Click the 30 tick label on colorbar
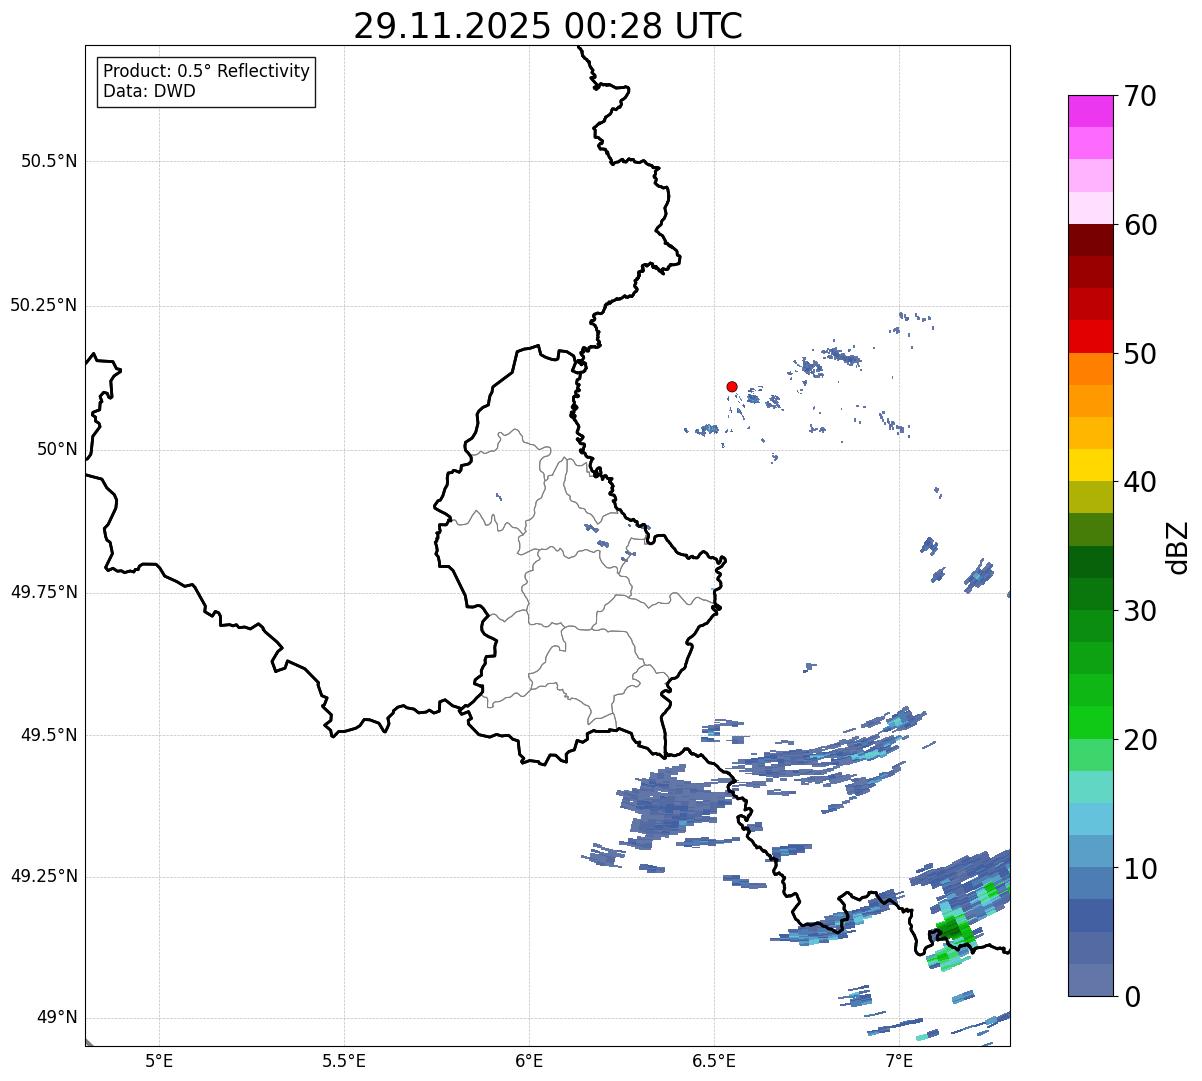Image resolution: width=1202 pixels, height=1081 pixels. 1141,611
